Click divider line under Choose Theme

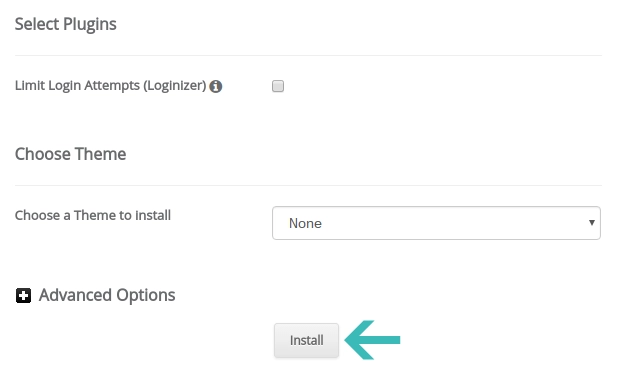(x=308, y=185)
